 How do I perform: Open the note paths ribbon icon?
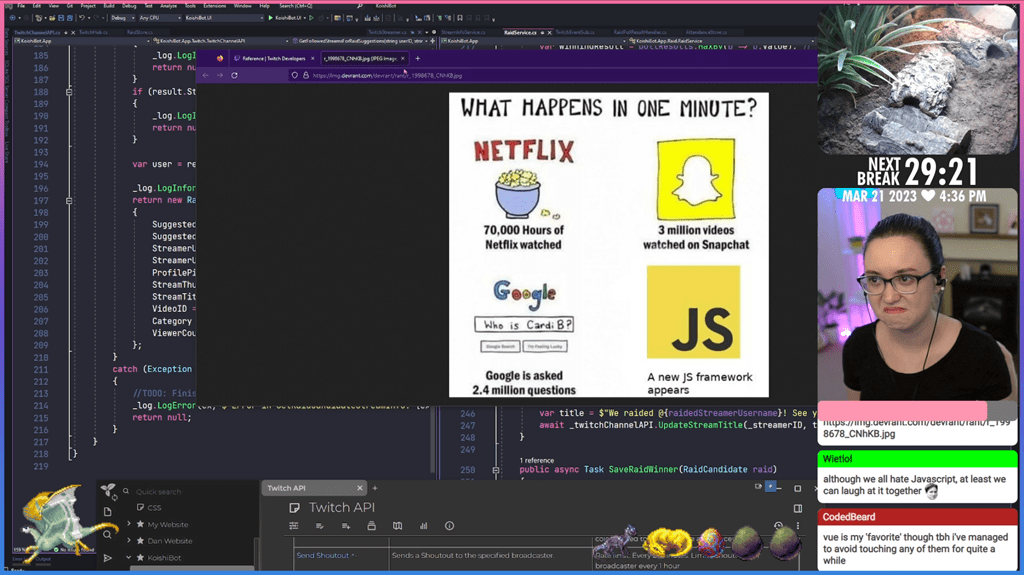[x=372, y=526]
